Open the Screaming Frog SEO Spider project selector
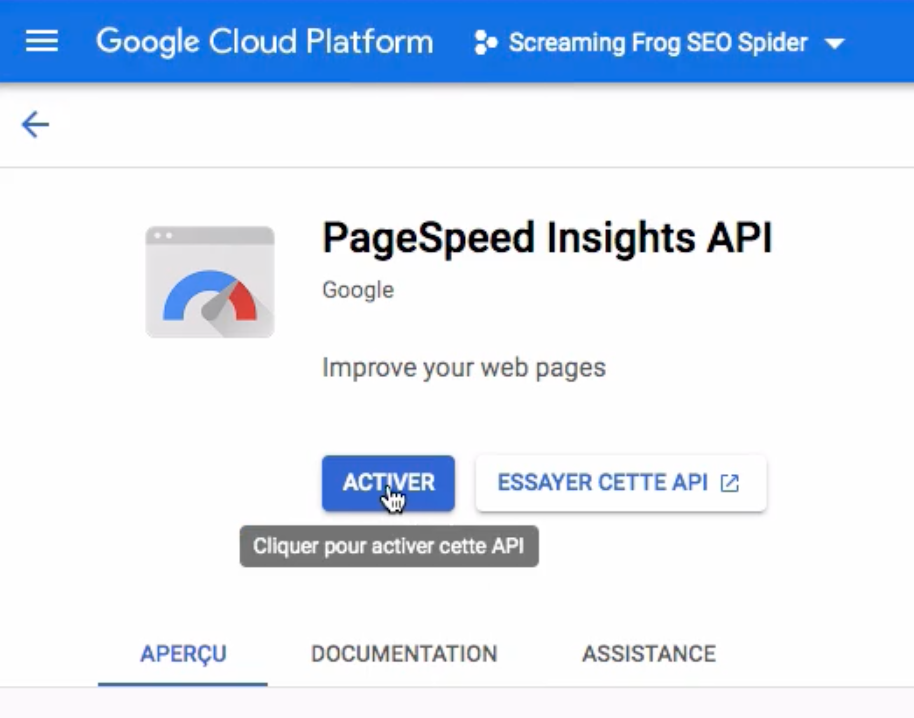 point(659,43)
